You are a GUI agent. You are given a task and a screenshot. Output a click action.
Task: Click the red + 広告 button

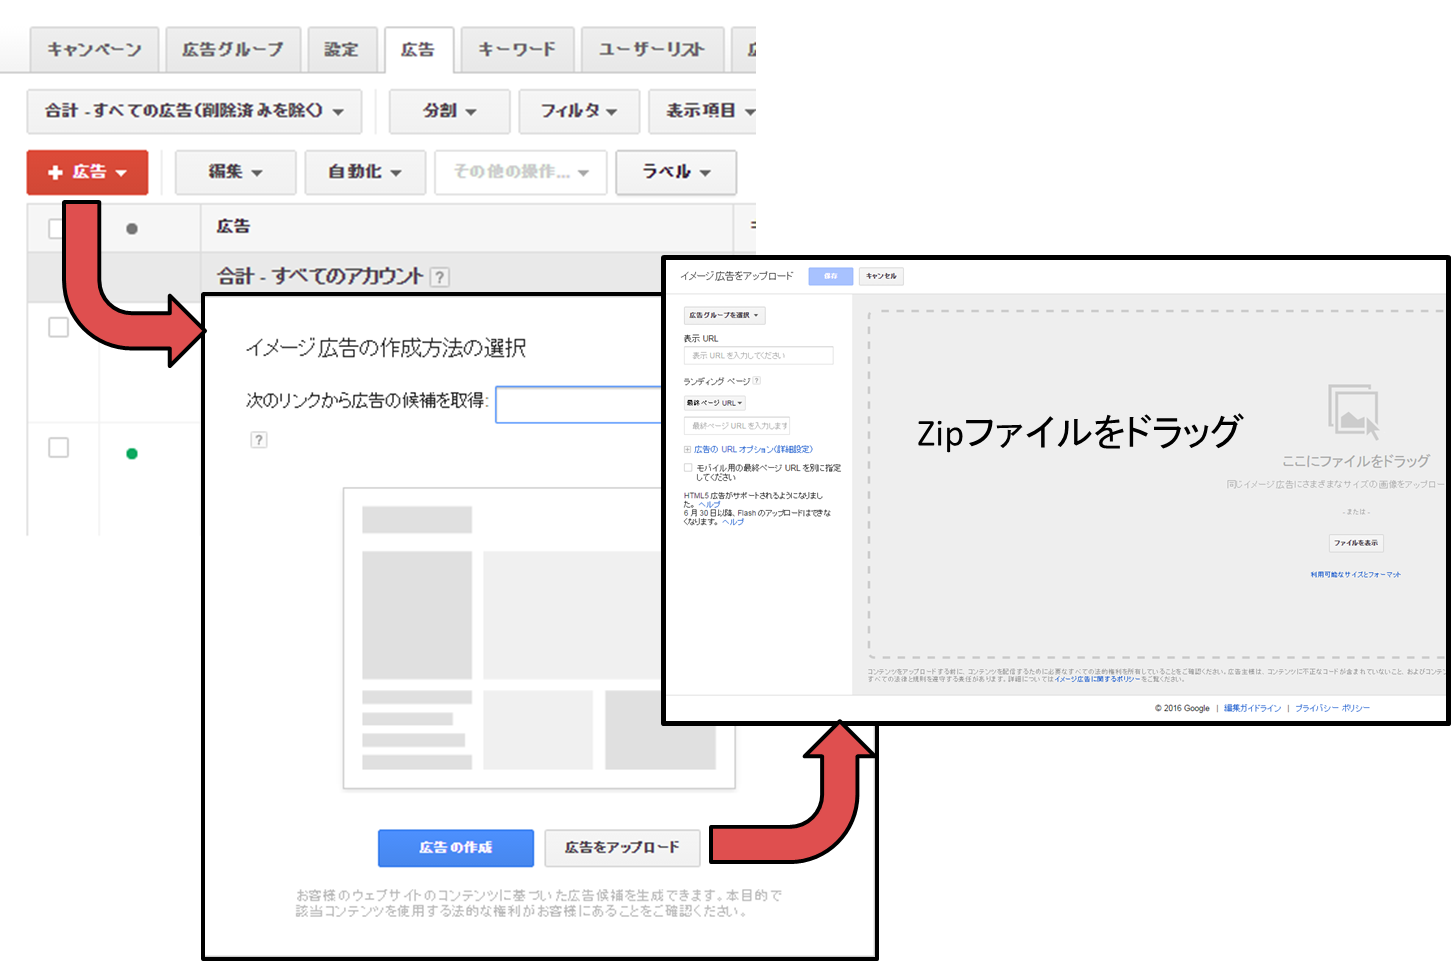(x=87, y=172)
